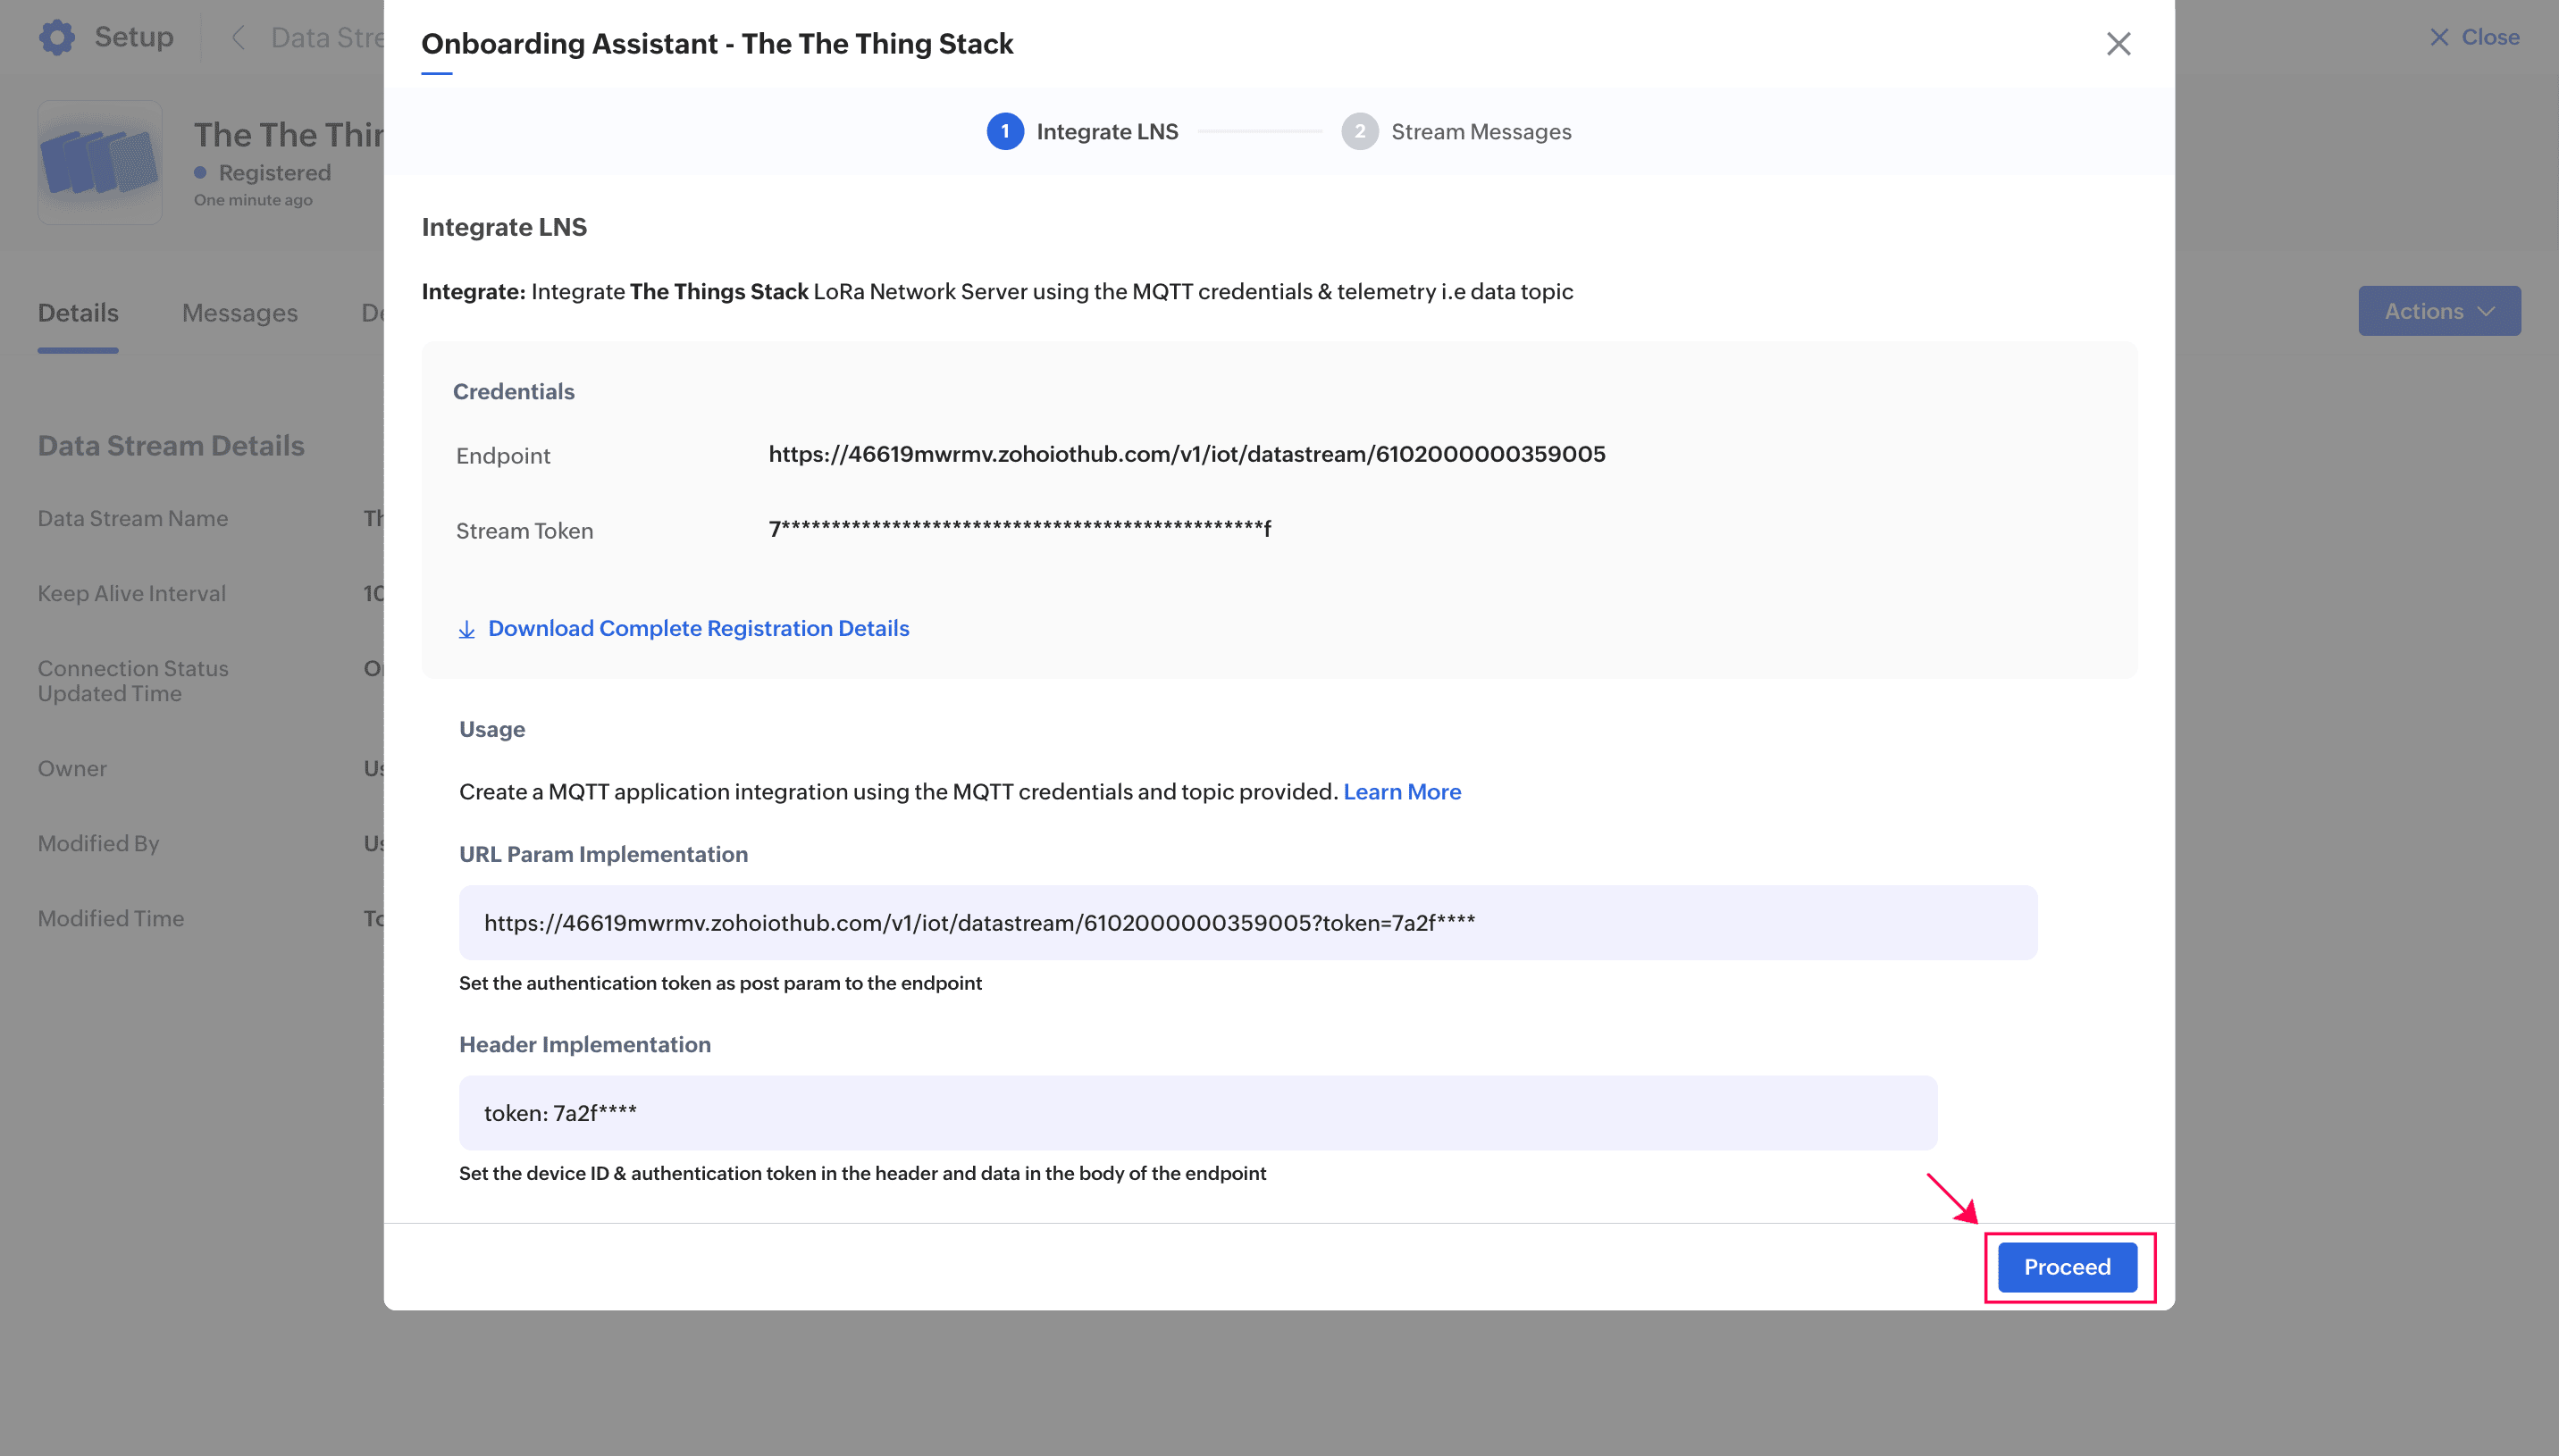Click the Registered status label
This screenshot has height=1456, width=2559.
(274, 172)
